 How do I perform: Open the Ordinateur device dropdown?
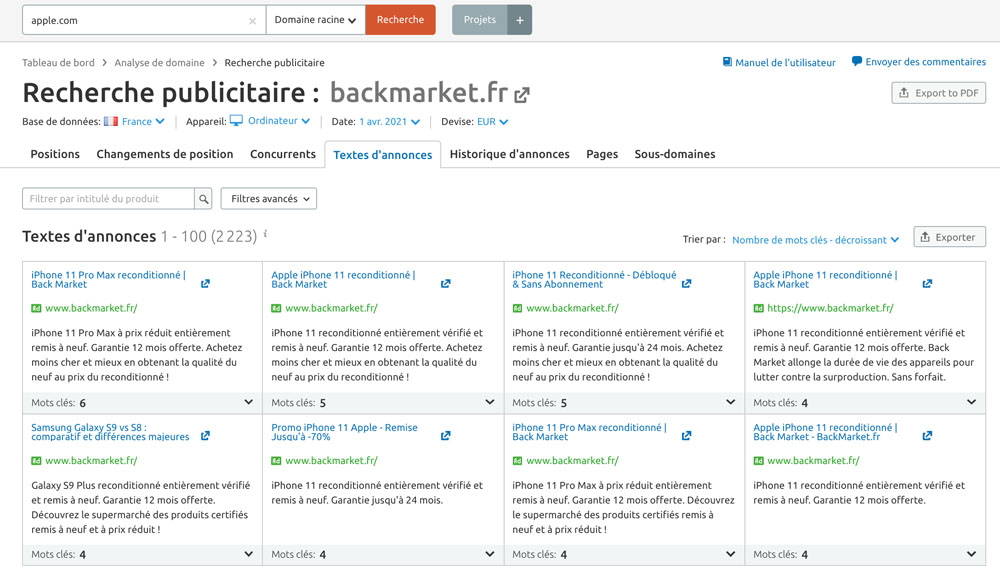click(279, 121)
